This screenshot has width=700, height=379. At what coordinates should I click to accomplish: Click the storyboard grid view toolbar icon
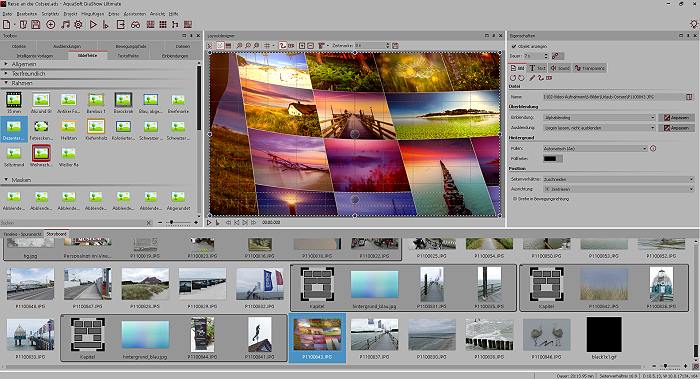point(163,25)
